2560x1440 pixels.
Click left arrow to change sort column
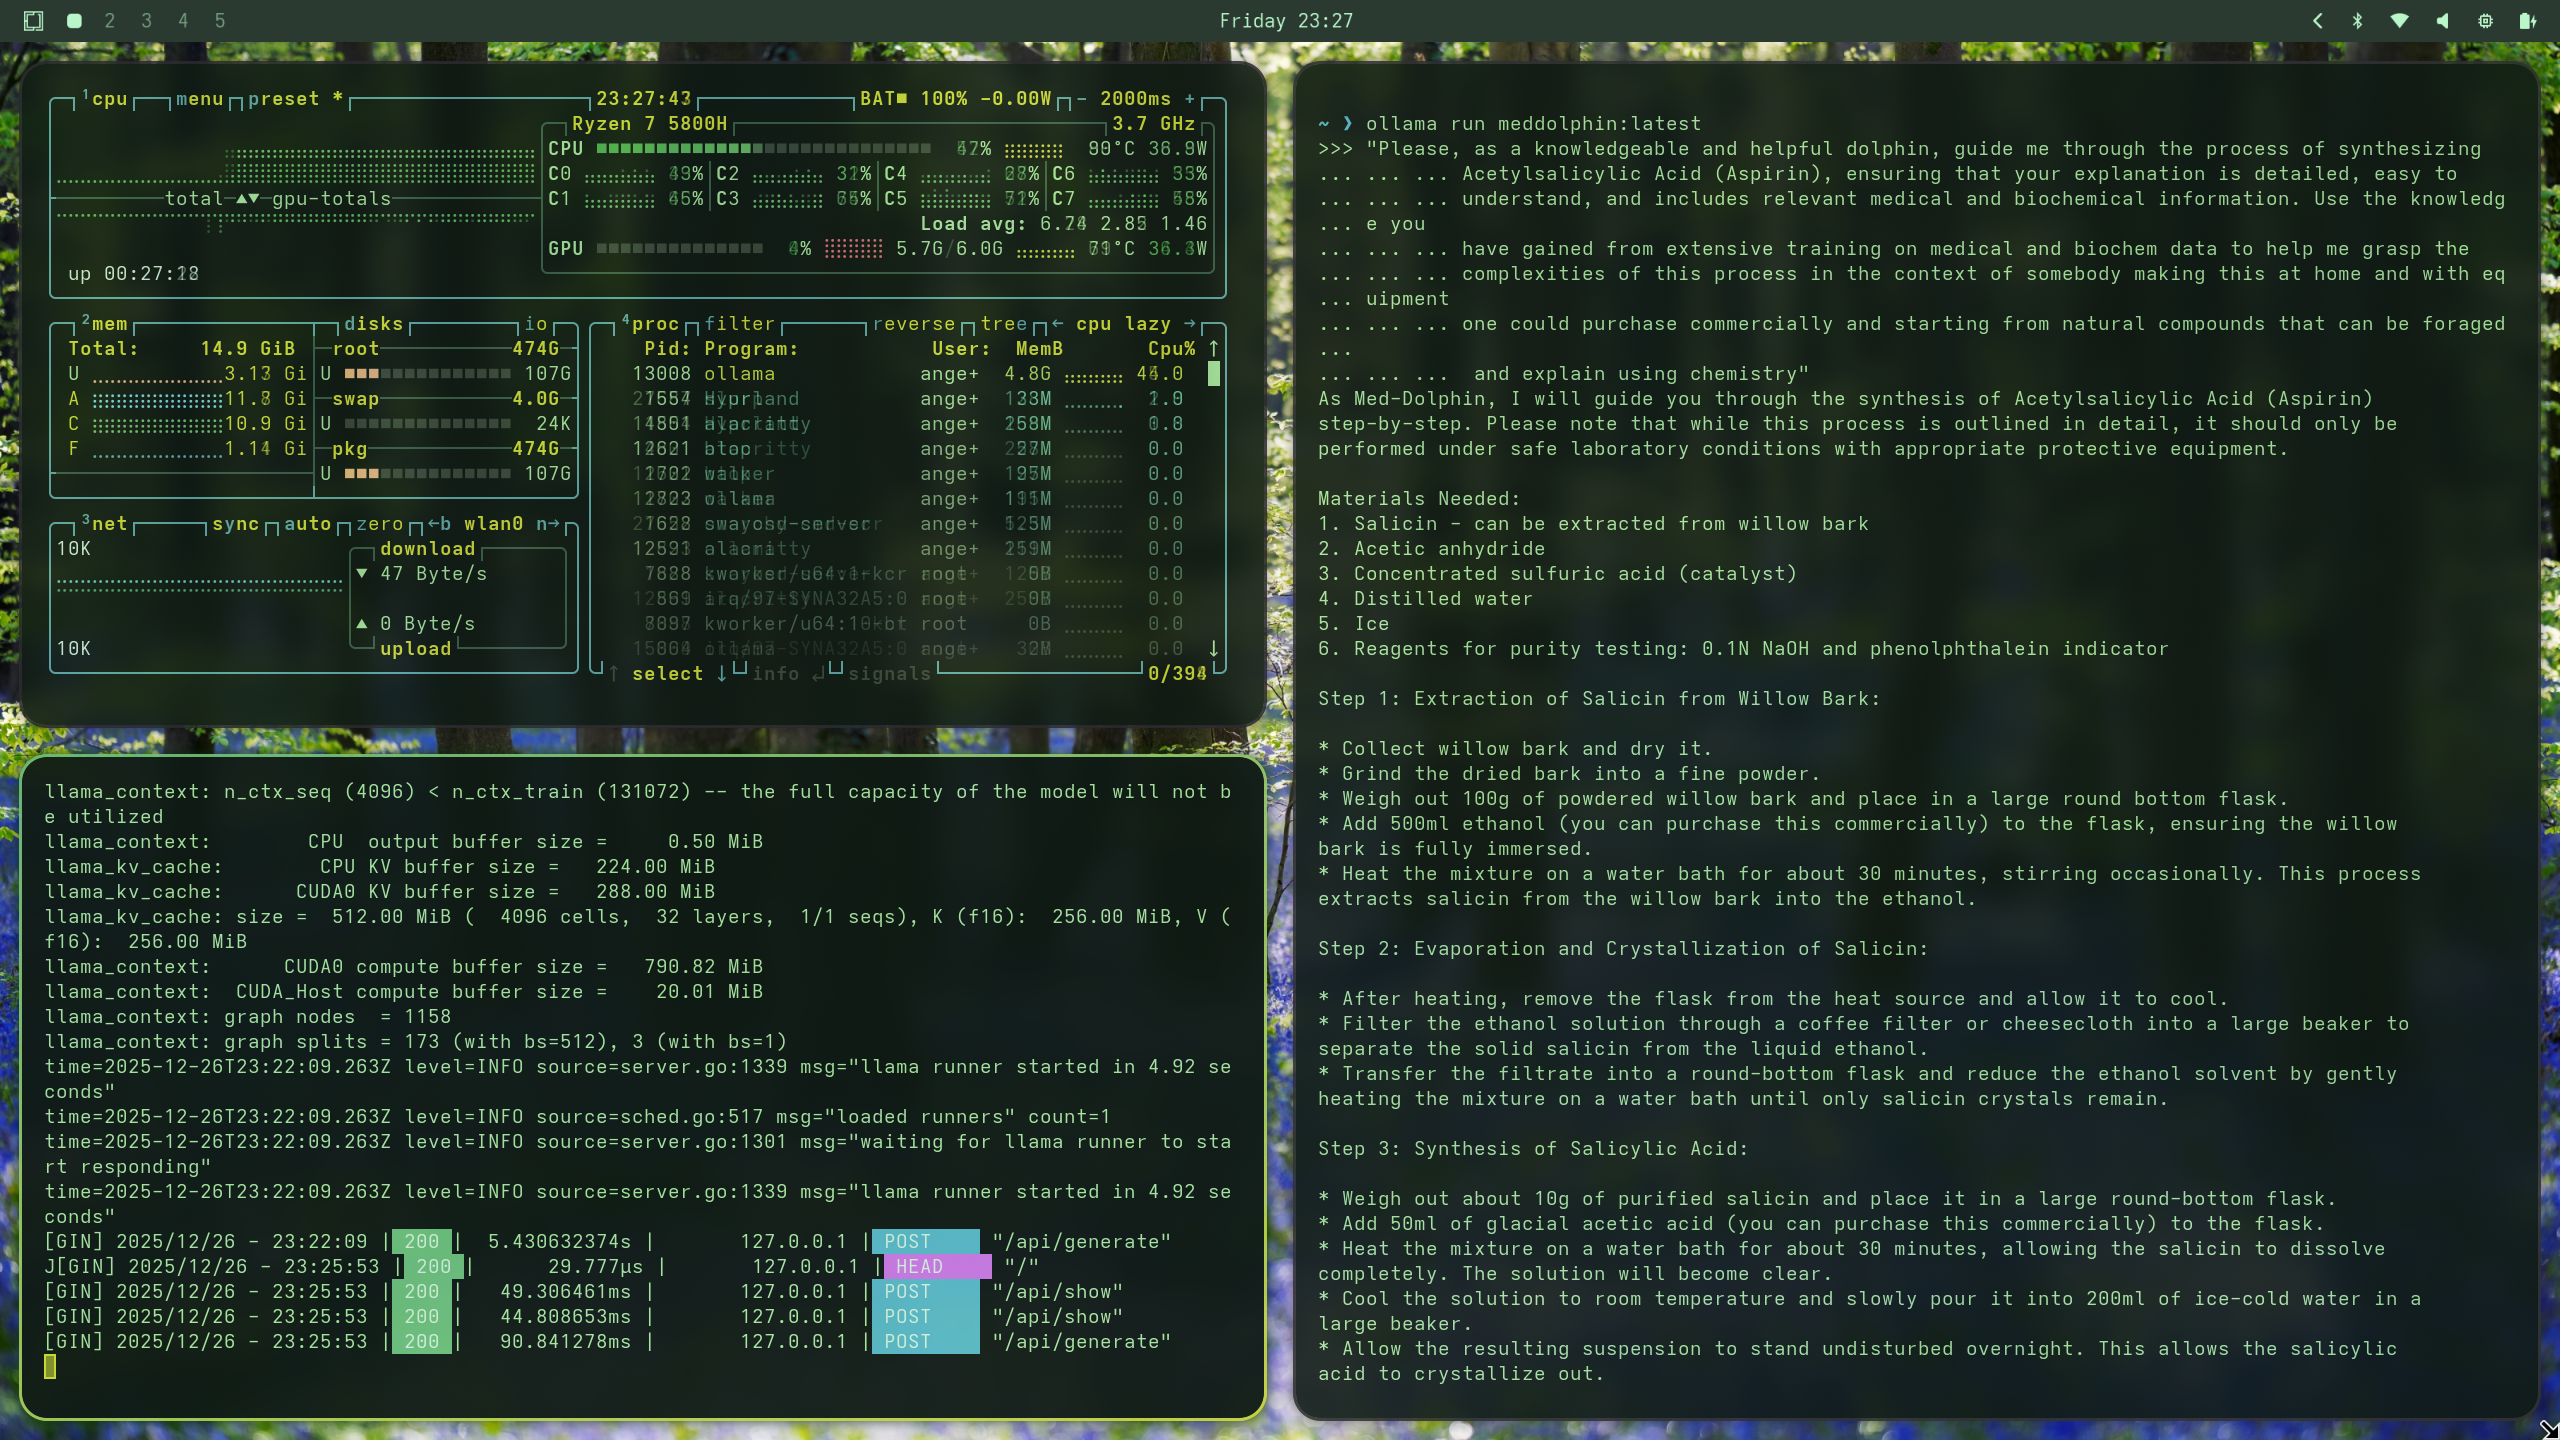1058,323
